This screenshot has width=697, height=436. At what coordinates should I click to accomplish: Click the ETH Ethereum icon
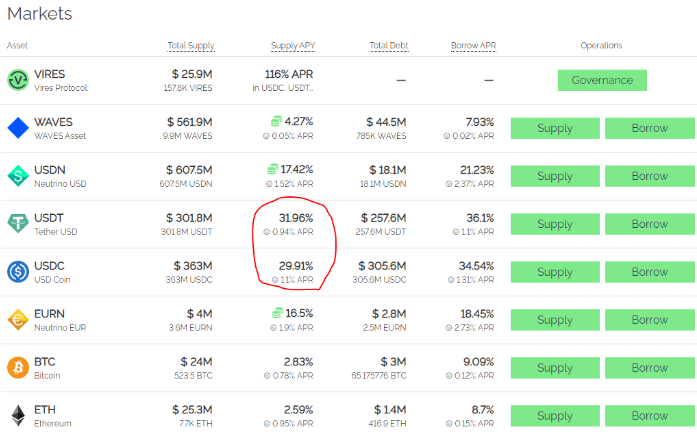click(x=18, y=416)
